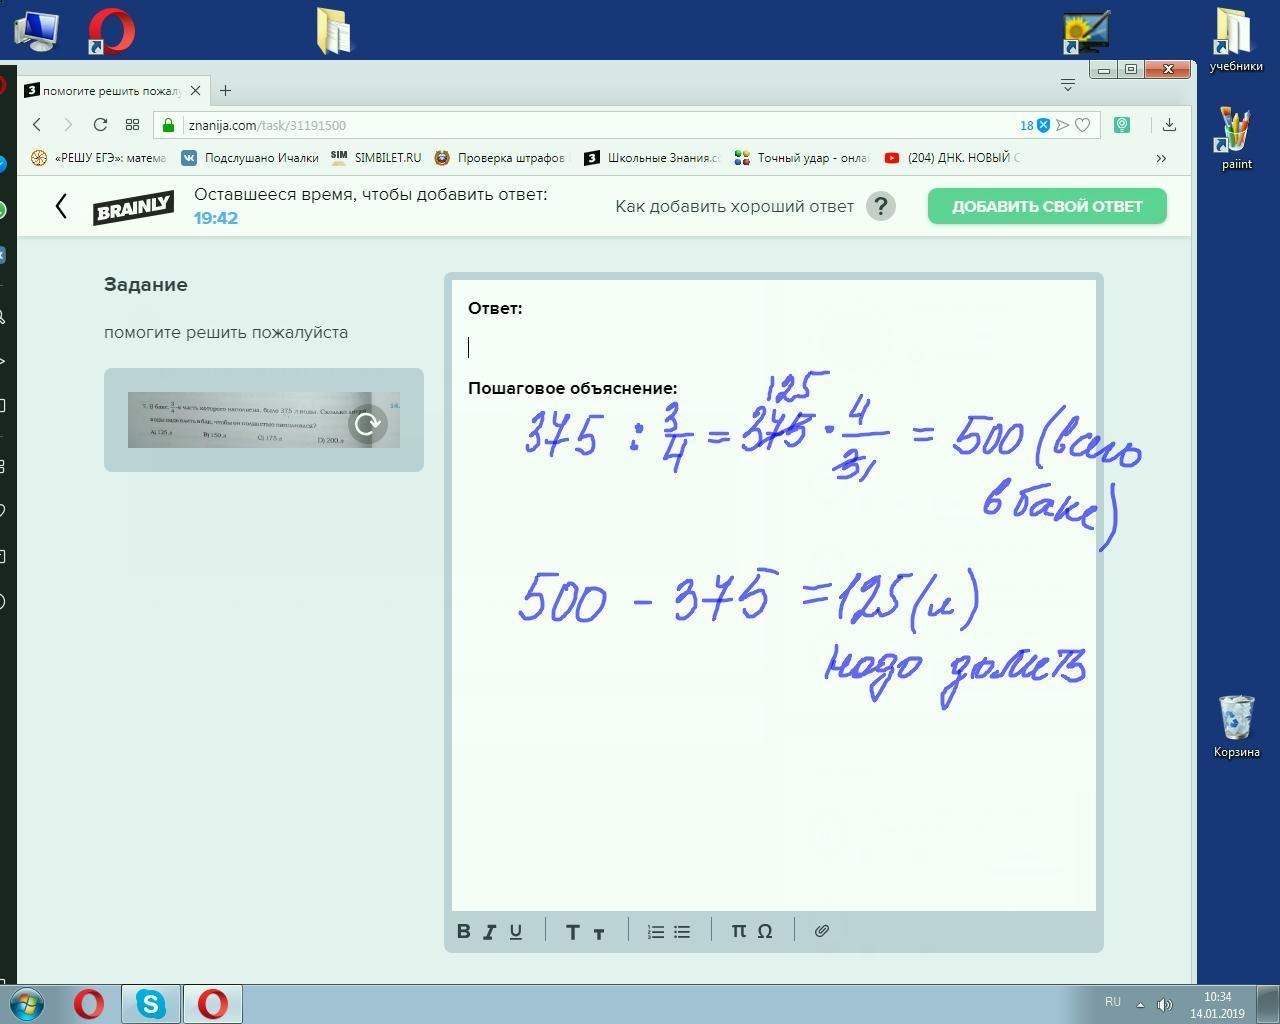Open the SIMBILET.RU bookmark
The width and height of the screenshot is (1280, 1024).
click(x=376, y=158)
